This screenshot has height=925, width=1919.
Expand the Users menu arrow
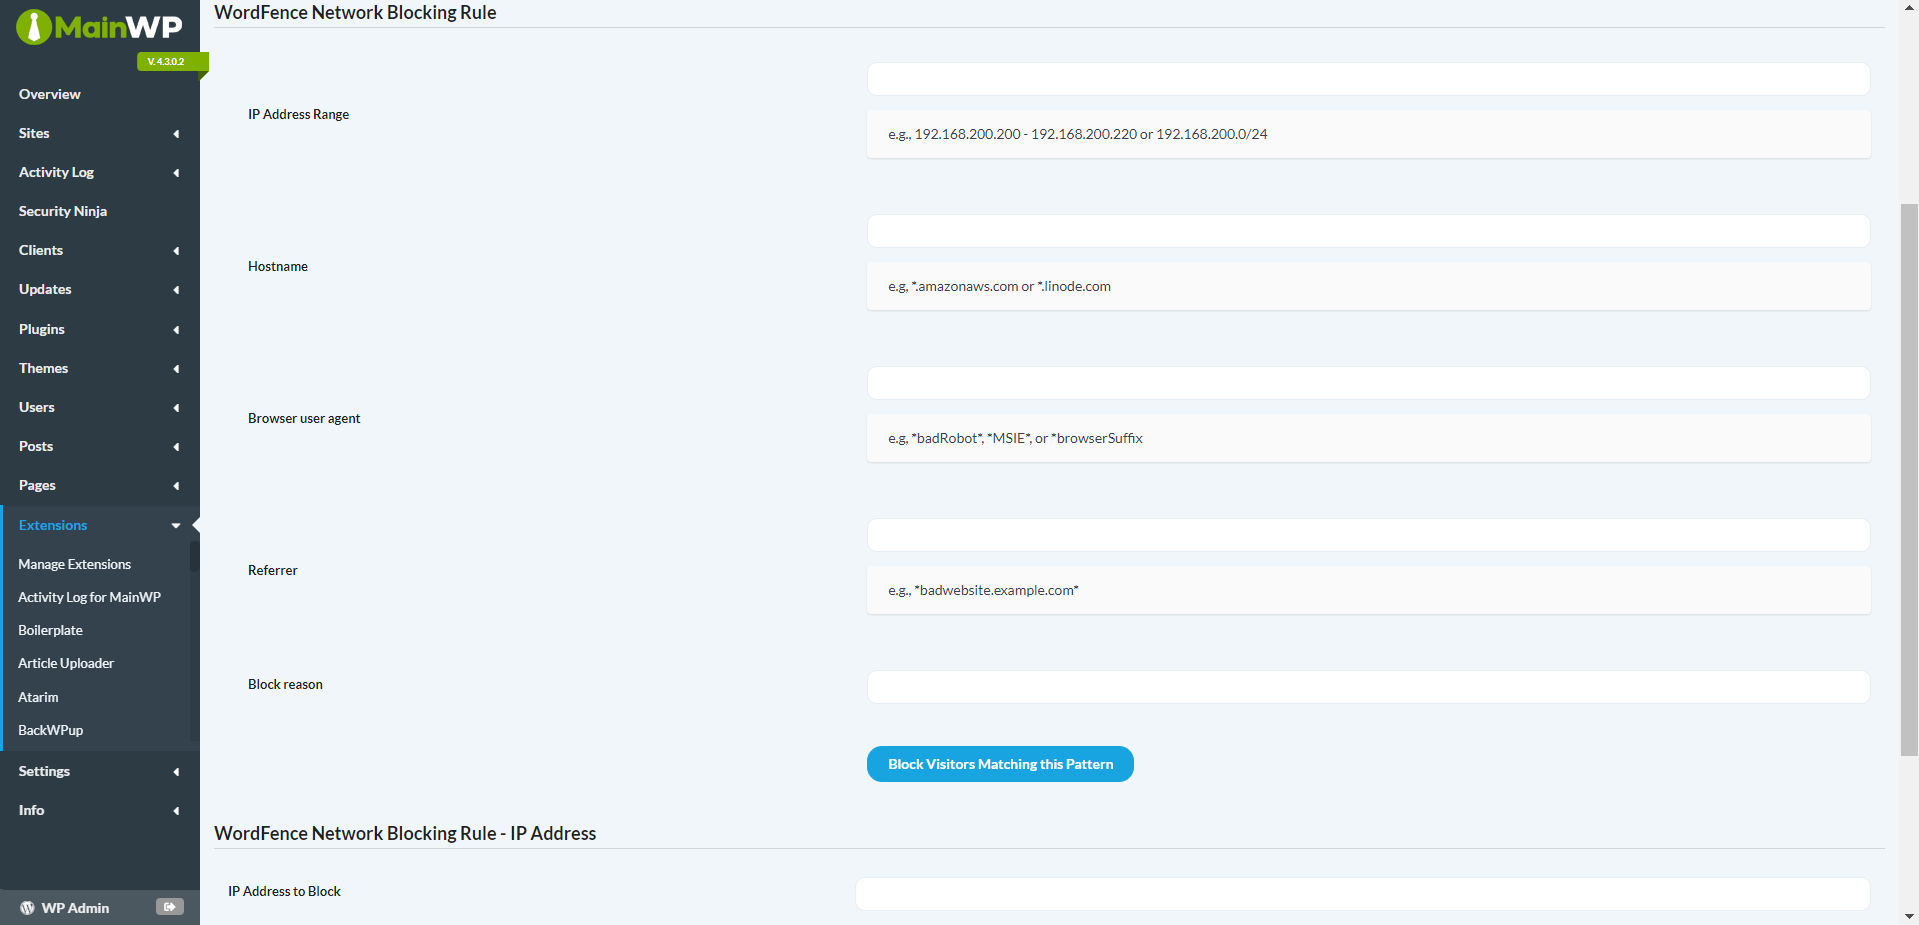click(x=176, y=408)
